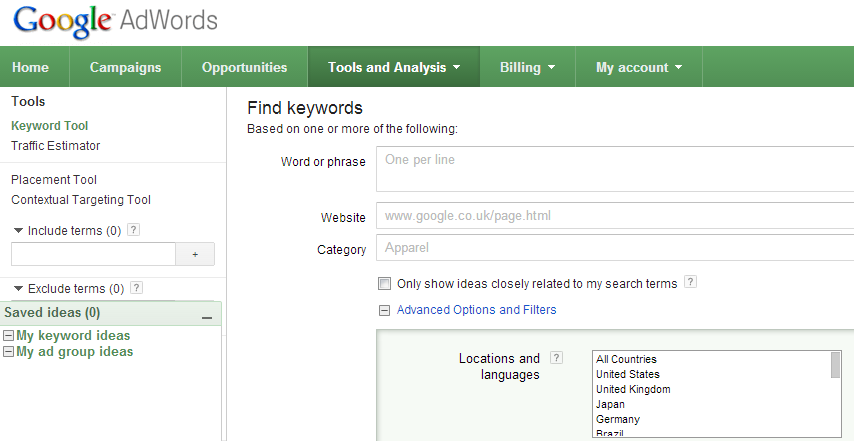Minimize the Saved ideas panel
Image resolution: width=854 pixels, height=441 pixels.
(207, 317)
